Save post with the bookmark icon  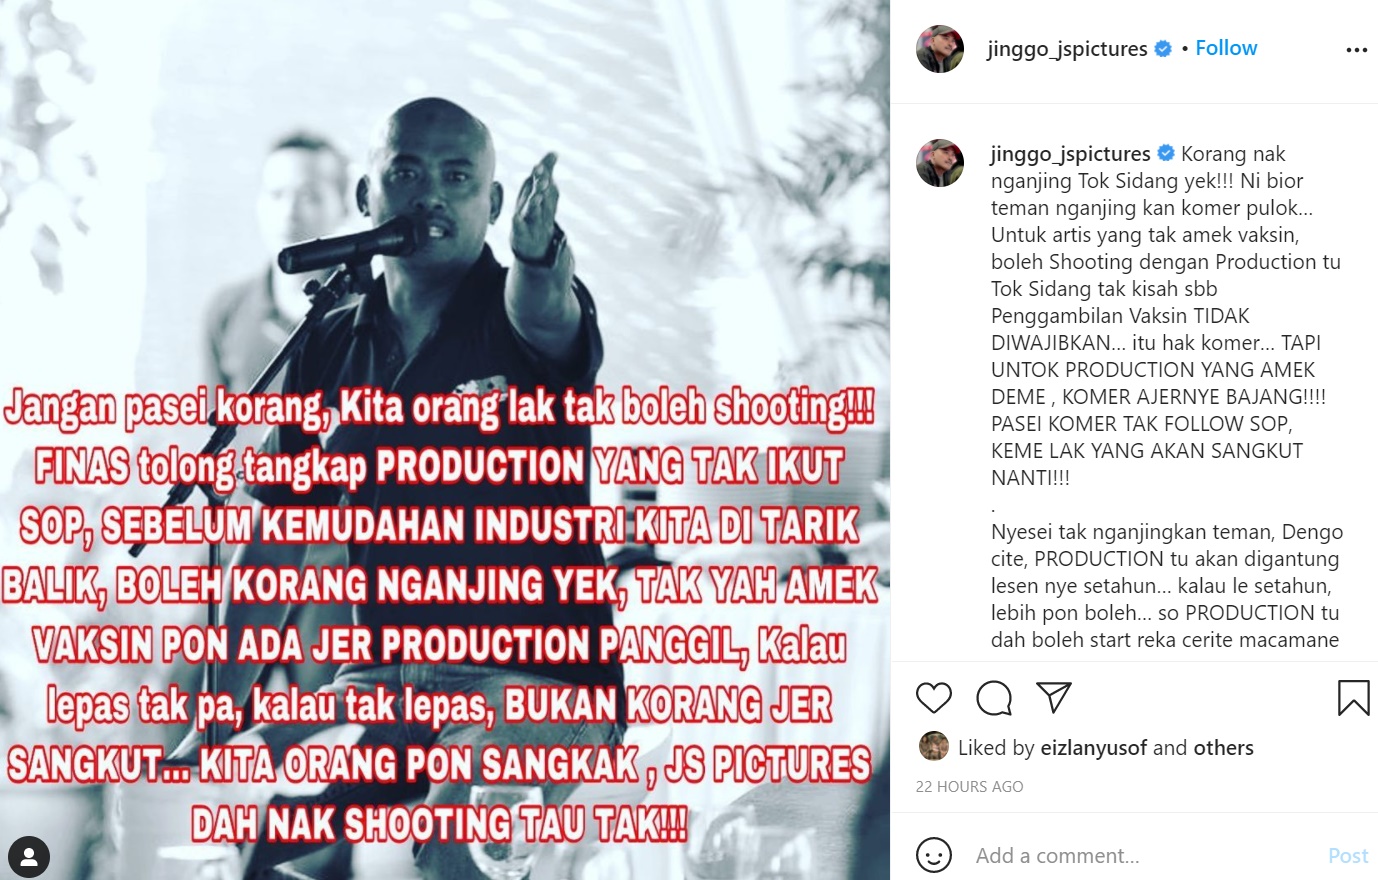(x=1353, y=698)
